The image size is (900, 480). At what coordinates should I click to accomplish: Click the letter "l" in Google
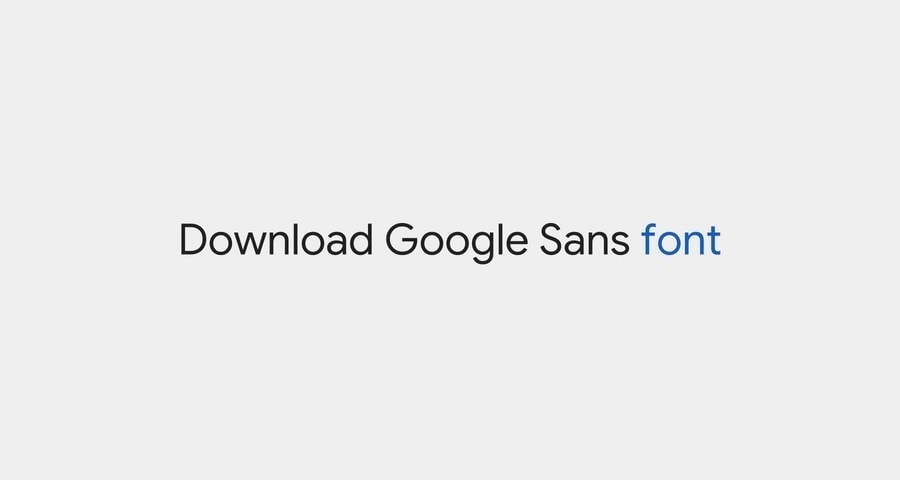coord(501,239)
